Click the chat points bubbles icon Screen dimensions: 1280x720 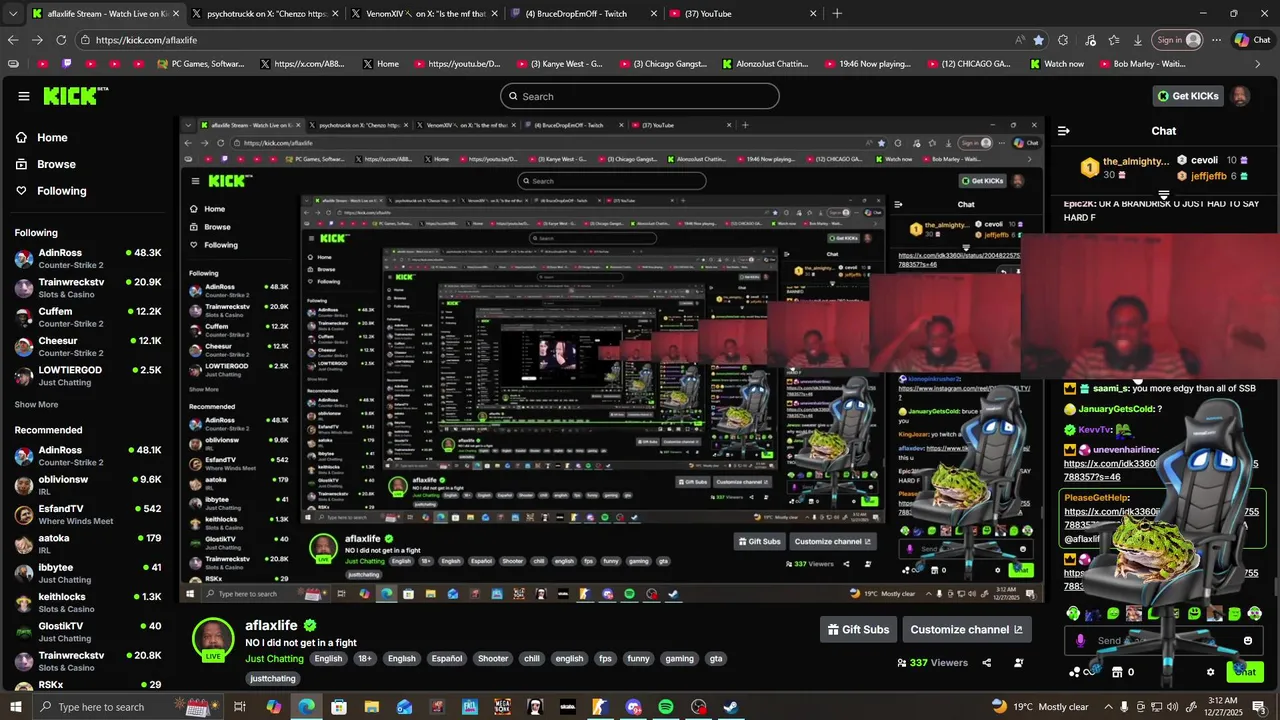[1076, 672]
